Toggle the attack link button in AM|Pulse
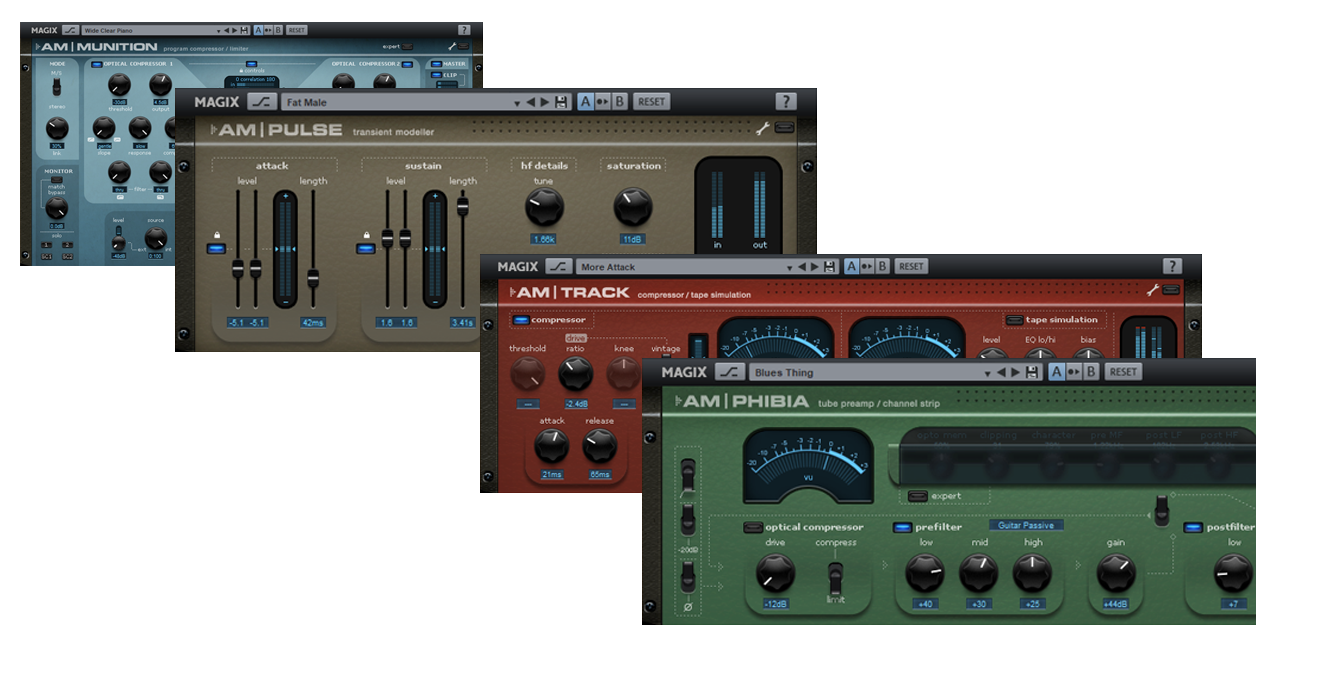Image resolution: width=1343 pixels, height=681 pixels. (x=216, y=247)
